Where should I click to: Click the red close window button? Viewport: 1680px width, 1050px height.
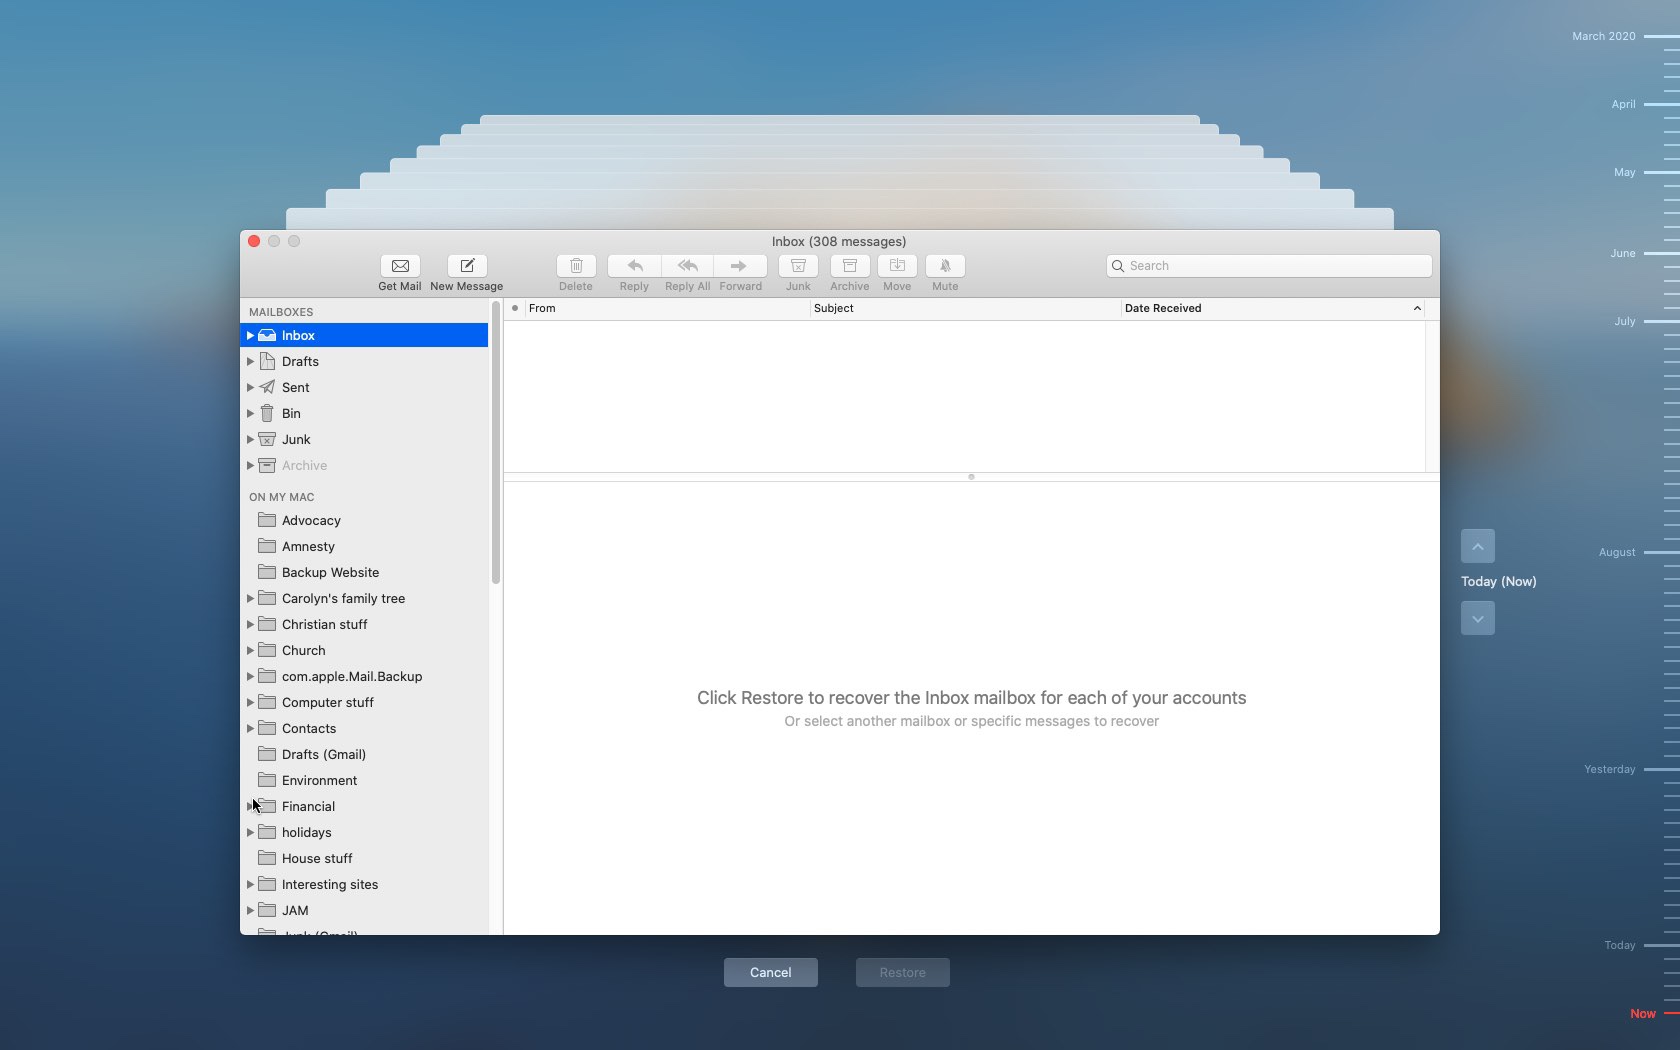coord(254,241)
